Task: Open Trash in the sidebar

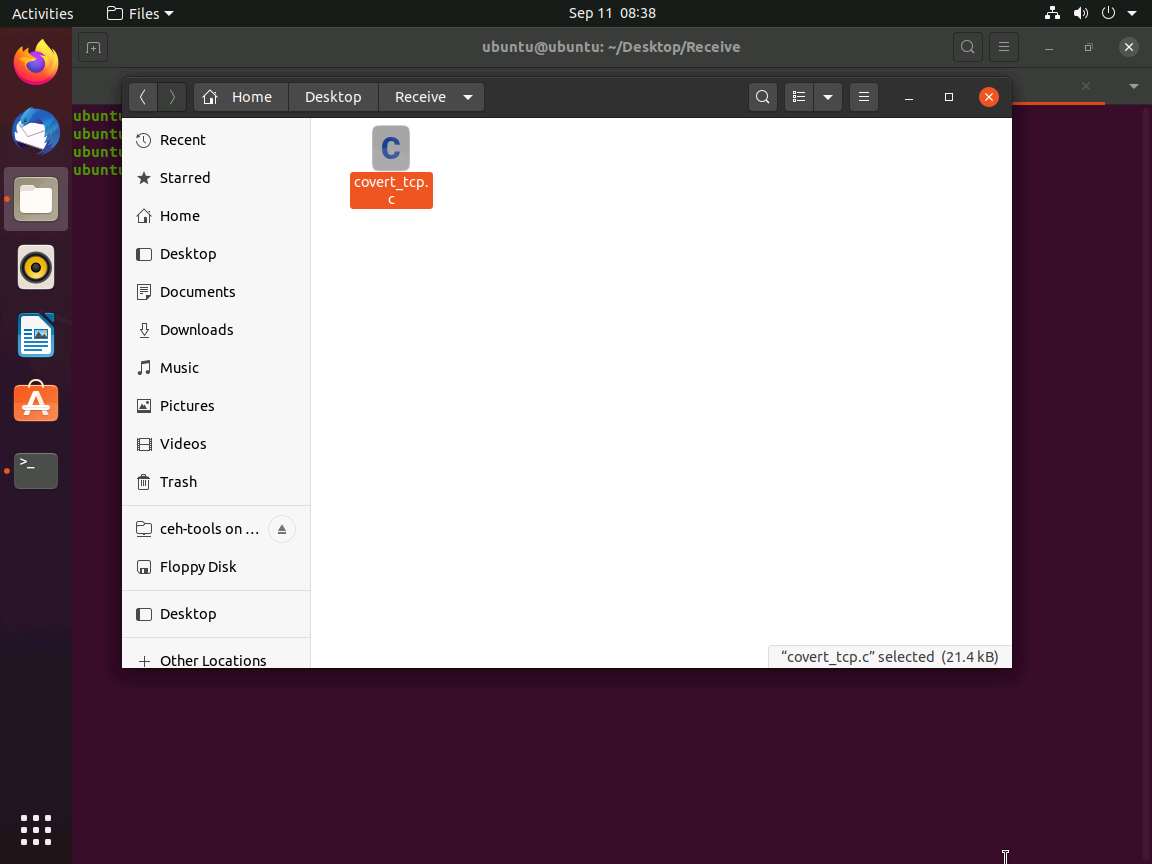Action: (x=216, y=482)
